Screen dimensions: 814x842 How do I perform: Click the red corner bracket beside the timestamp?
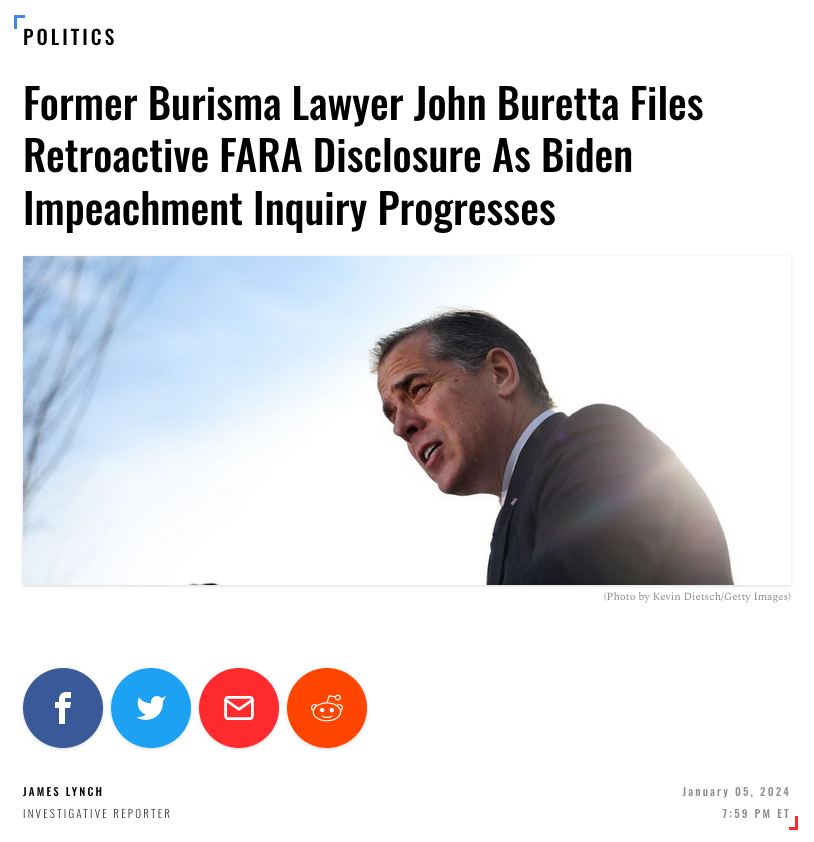point(794,823)
